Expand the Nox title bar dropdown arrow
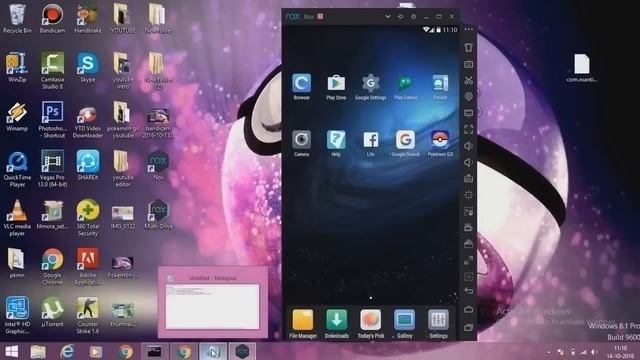 [x=388, y=17]
